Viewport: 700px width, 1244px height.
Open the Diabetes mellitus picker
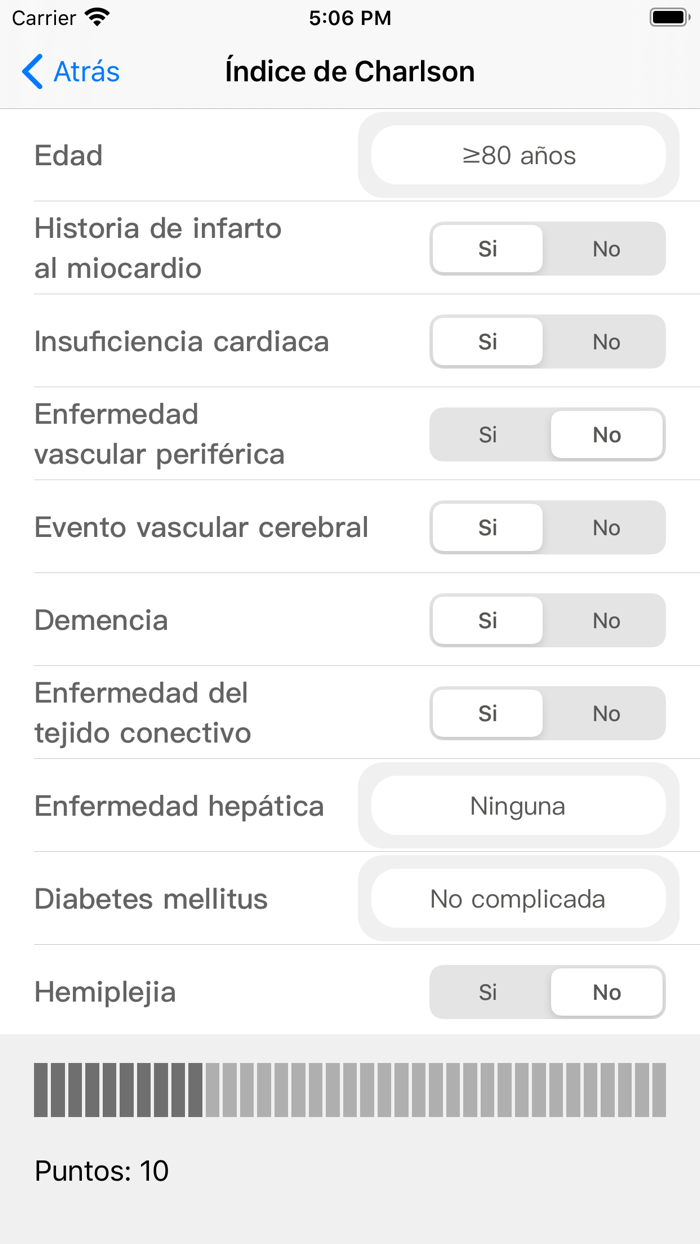click(518, 899)
